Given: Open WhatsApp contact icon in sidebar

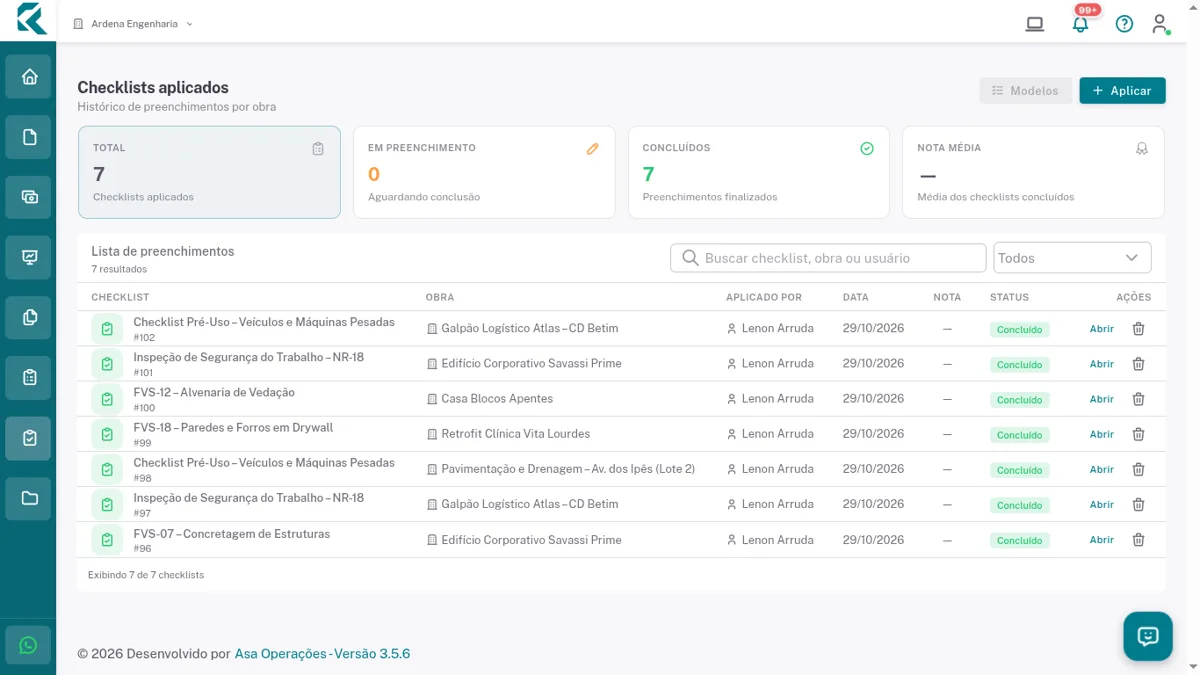Looking at the screenshot, I should tap(28, 645).
